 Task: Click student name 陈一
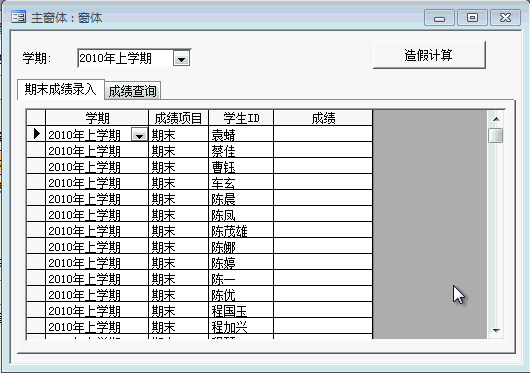pyautogui.click(x=223, y=279)
